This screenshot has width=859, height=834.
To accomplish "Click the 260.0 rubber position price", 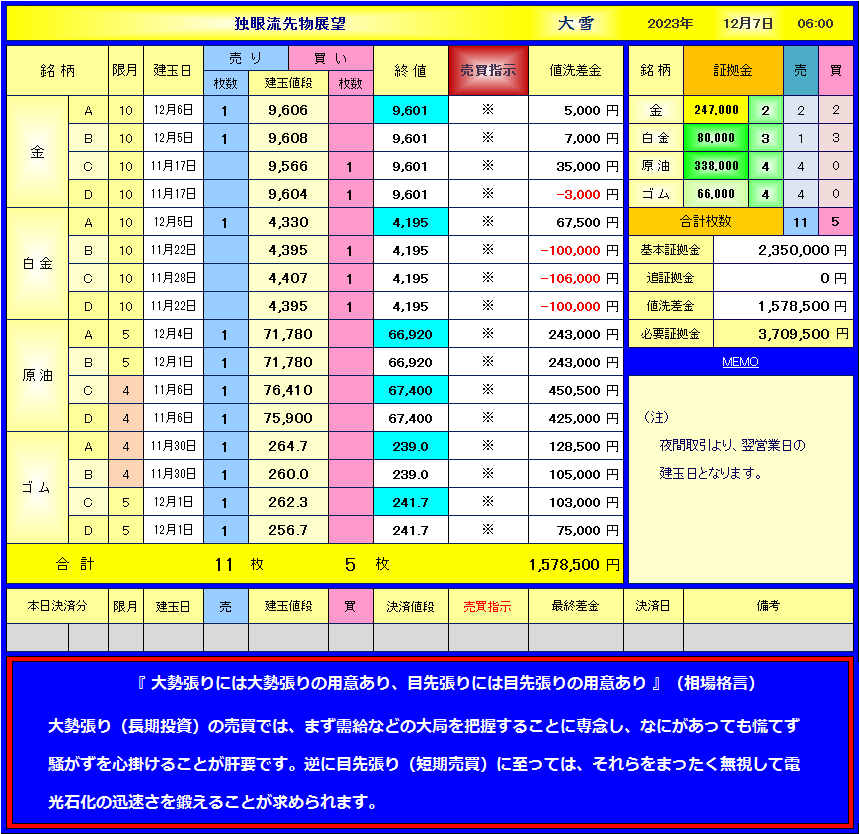I will point(288,473).
